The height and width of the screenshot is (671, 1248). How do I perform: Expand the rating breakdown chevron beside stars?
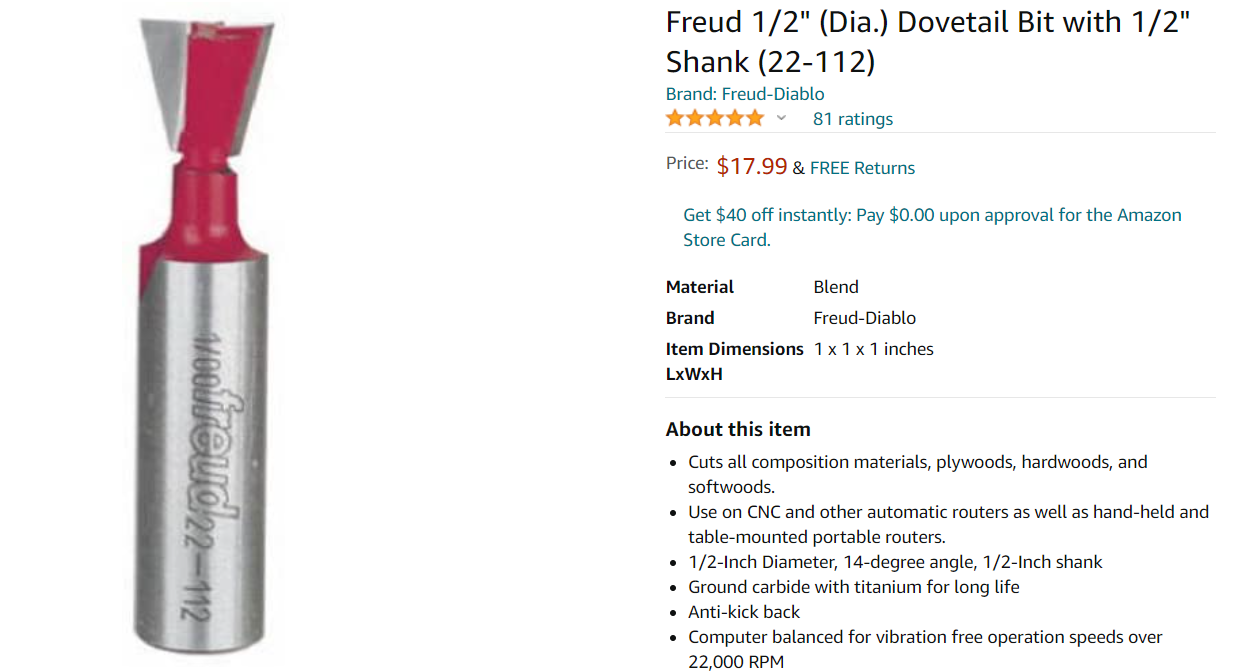pos(781,118)
